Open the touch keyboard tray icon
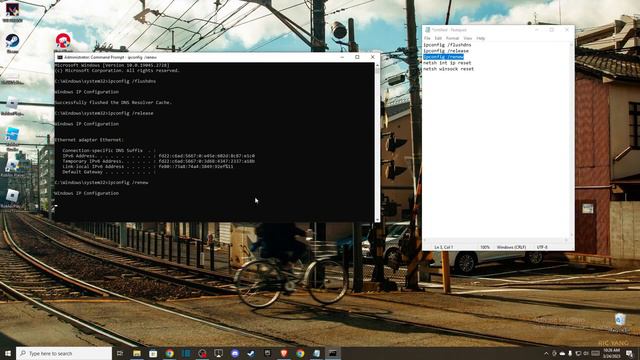 click(x=595, y=353)
